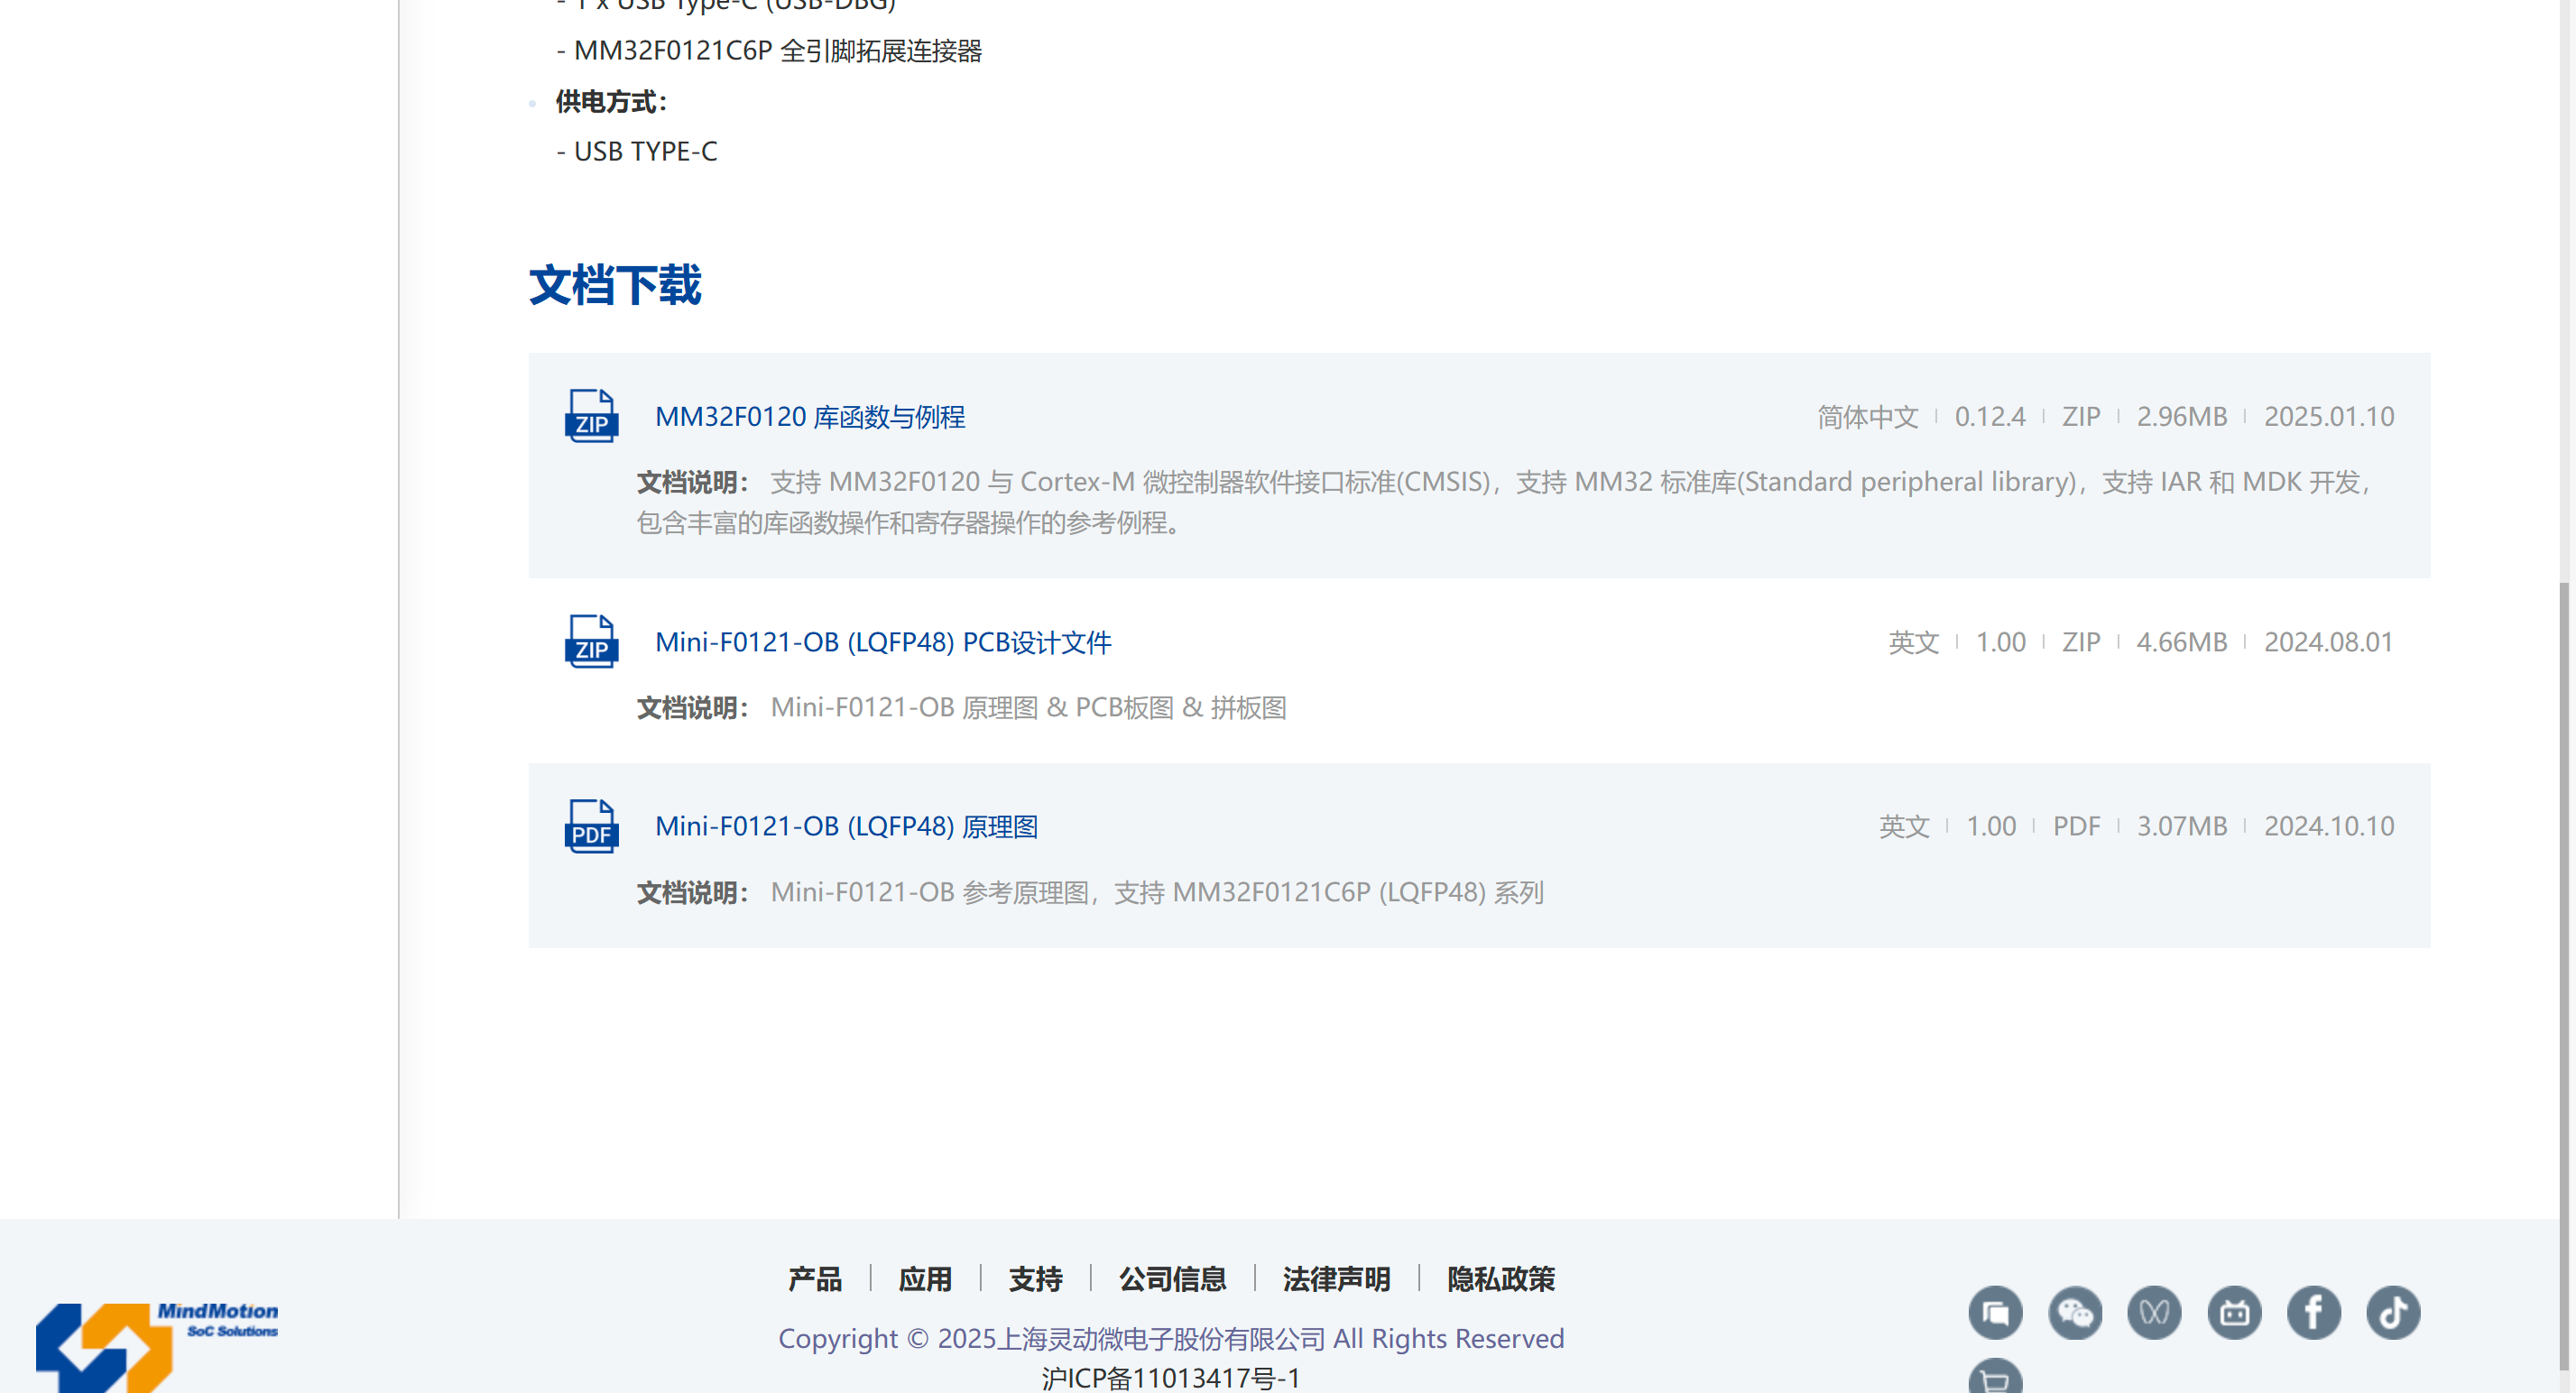This screenshot has width=2576, height=1393.
Task: Open 法律声明 footer link
Action: point(1336,1279)
